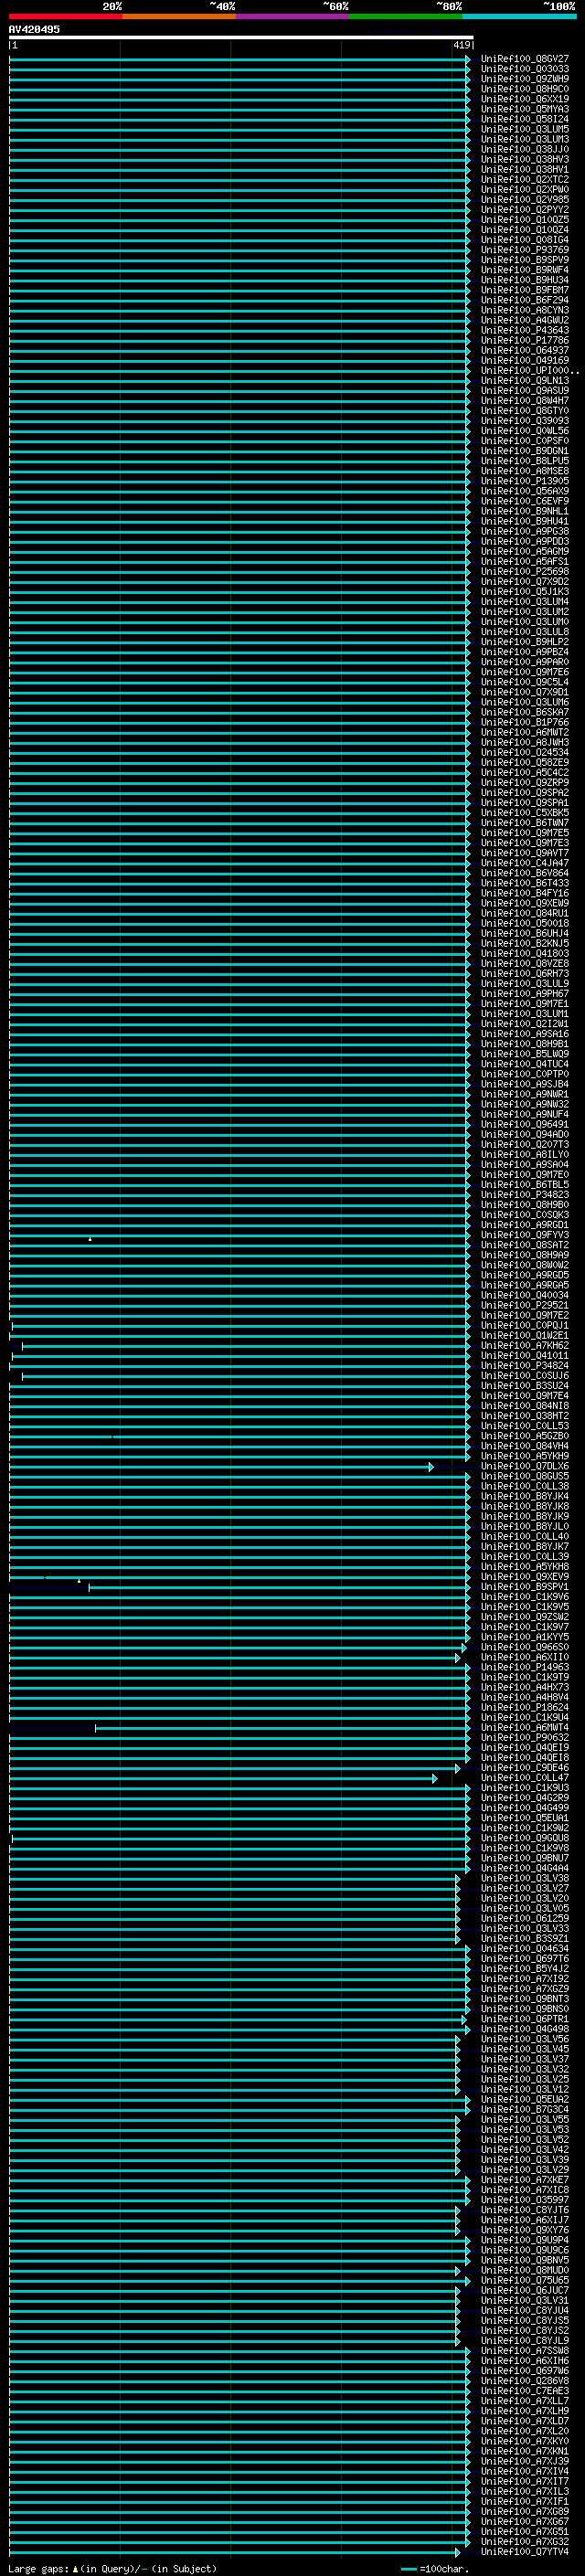The height and width of the screenshot is (2576, 585).
Task: Select hit label UniRef100_A7SSW8
Action: click(x=525, y=2350)
